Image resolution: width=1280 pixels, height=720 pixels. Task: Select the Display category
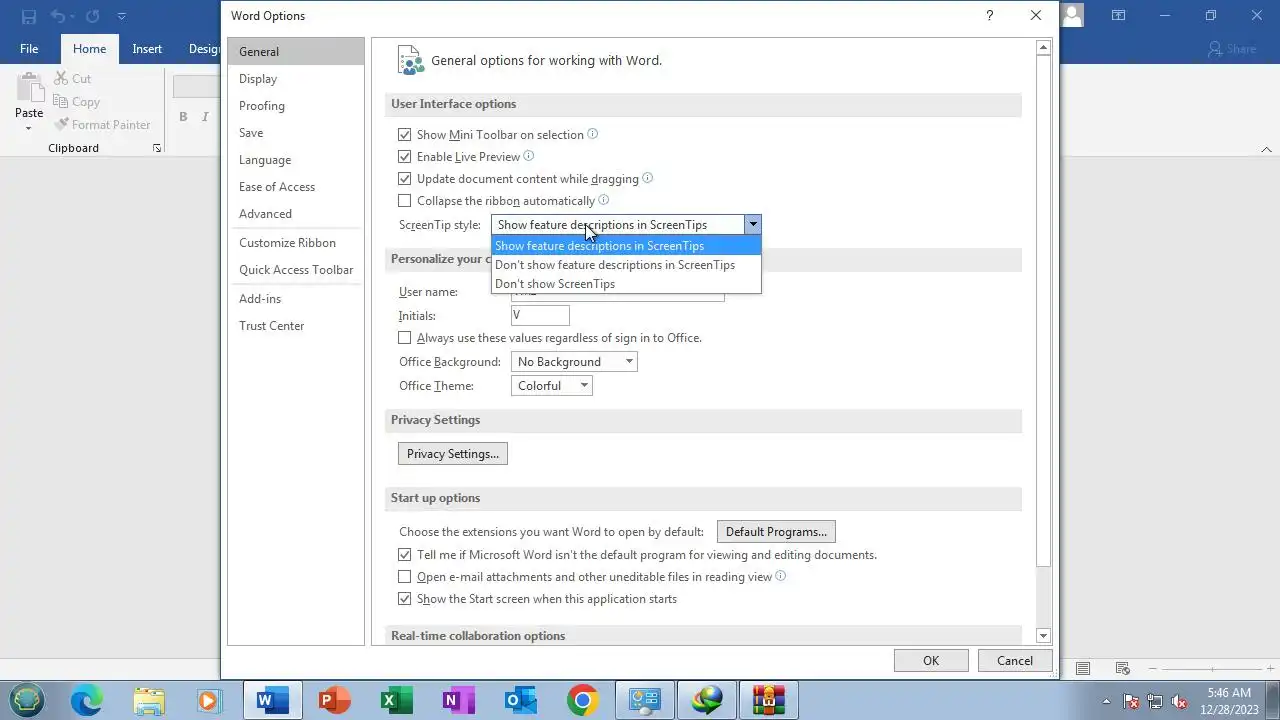pos(295,78)
